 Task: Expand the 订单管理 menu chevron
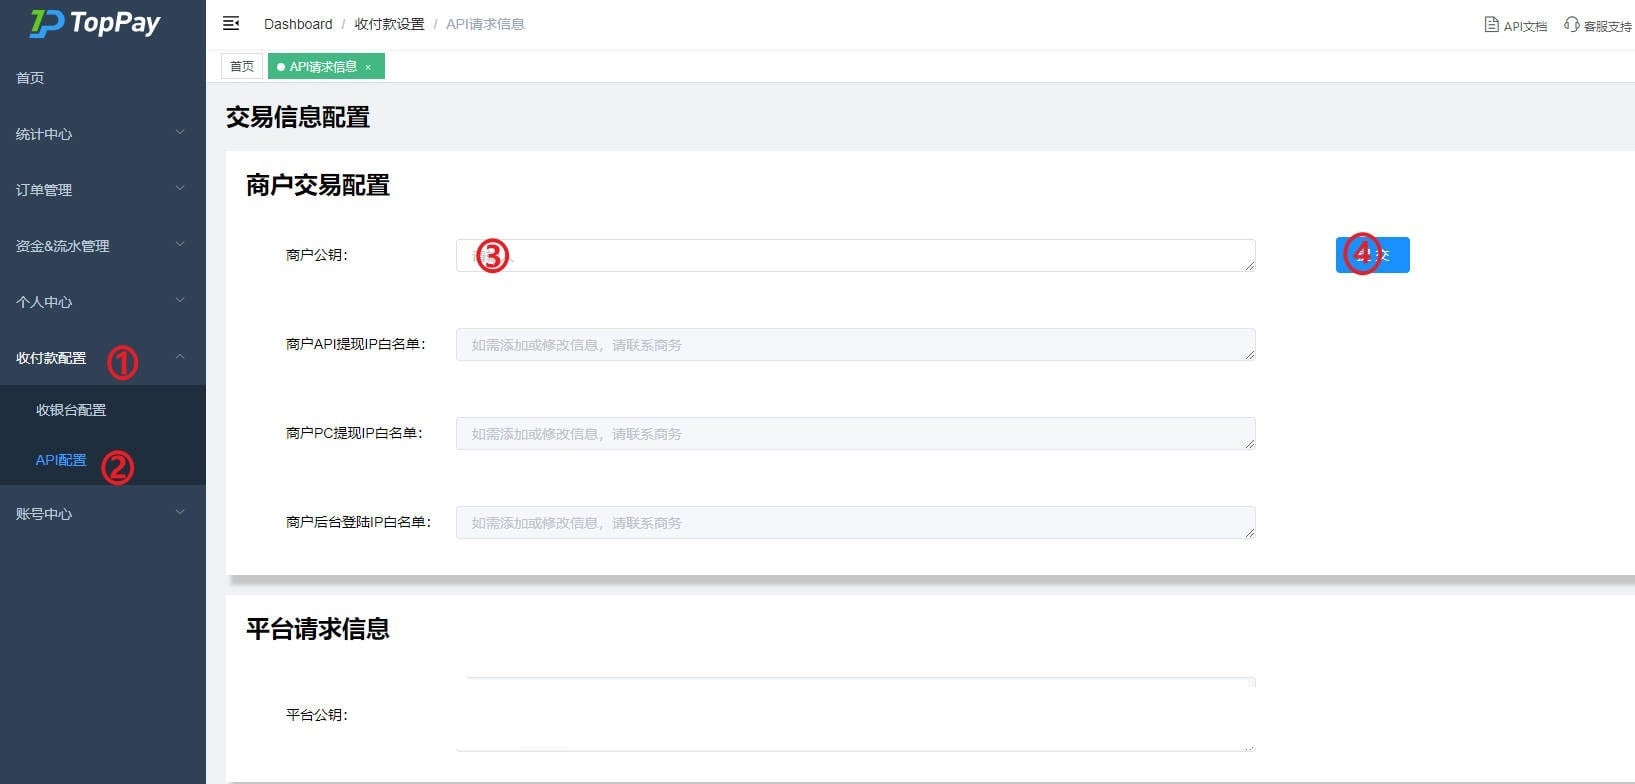pos(180,188)
